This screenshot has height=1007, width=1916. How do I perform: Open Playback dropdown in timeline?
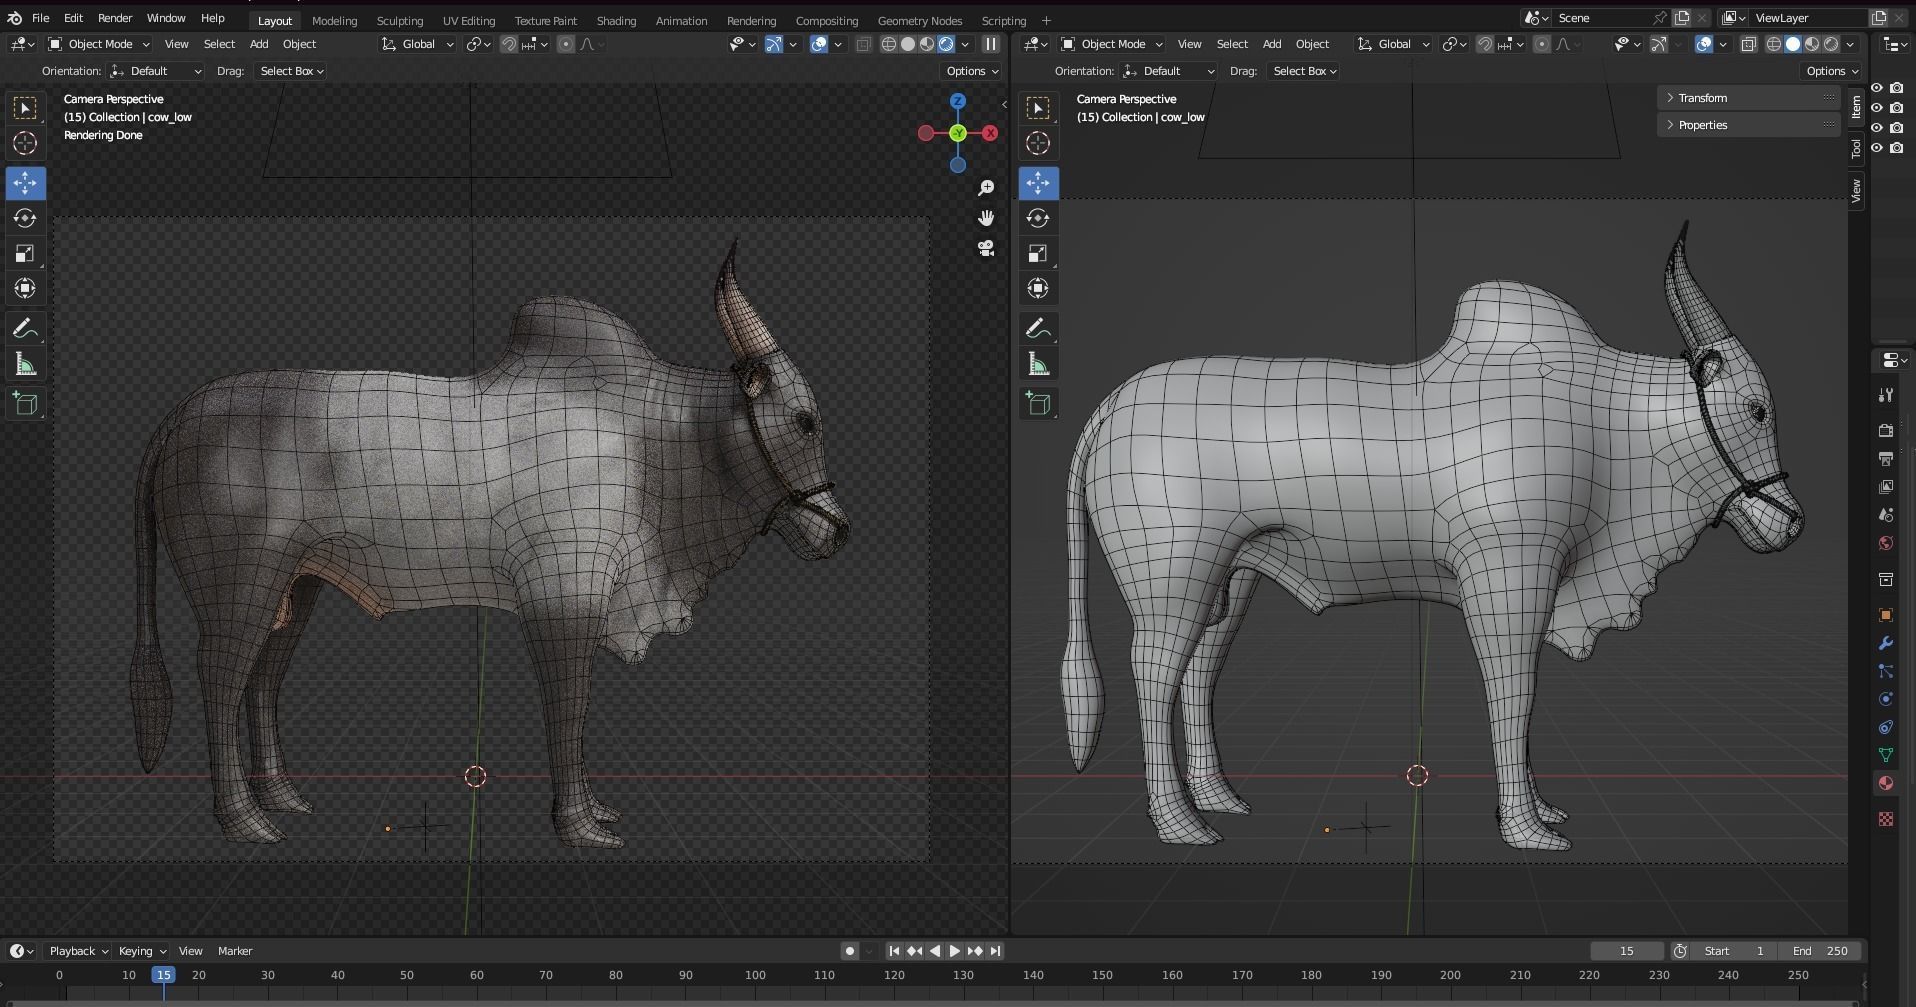pyautogui.click(x=78, y=951)
